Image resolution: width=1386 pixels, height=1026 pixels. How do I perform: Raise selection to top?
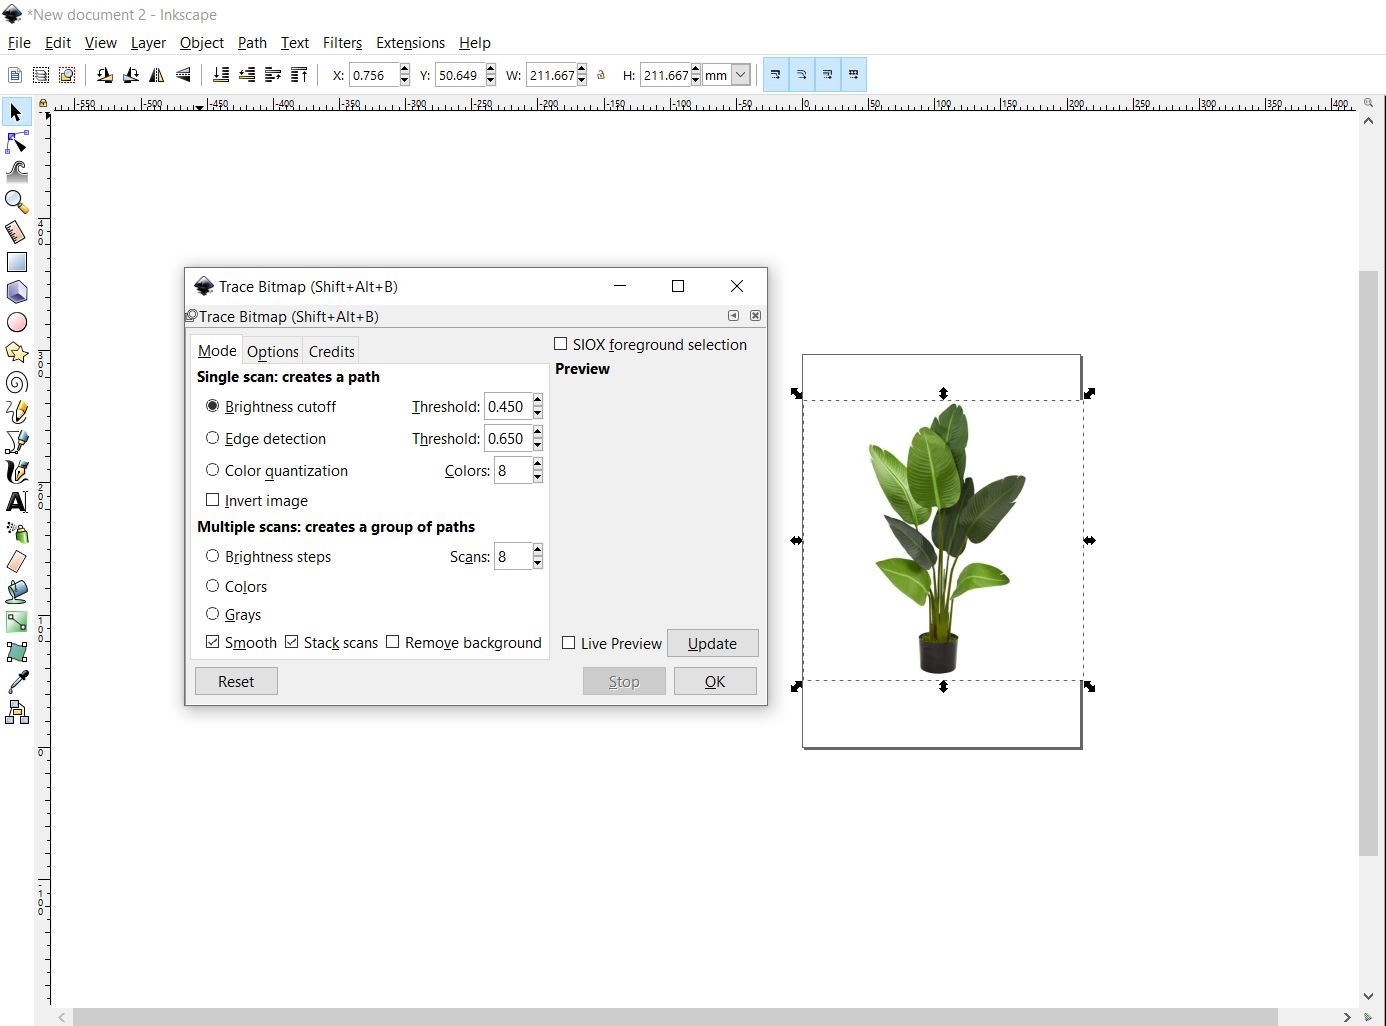299,75
